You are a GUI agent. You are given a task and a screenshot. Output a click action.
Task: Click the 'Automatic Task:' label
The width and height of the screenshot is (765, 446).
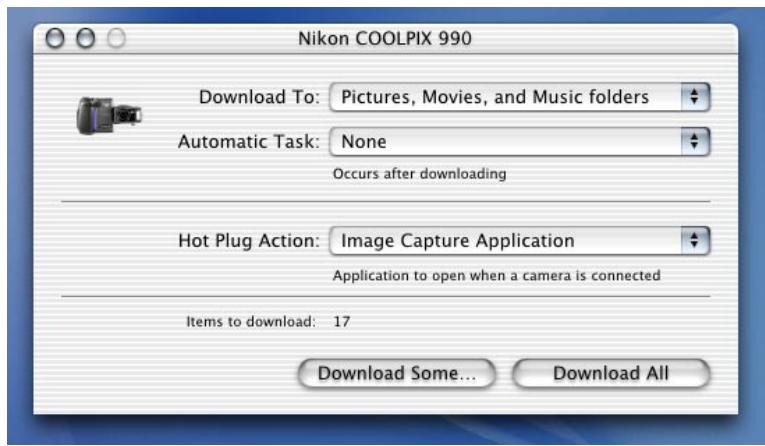(249, 142)
